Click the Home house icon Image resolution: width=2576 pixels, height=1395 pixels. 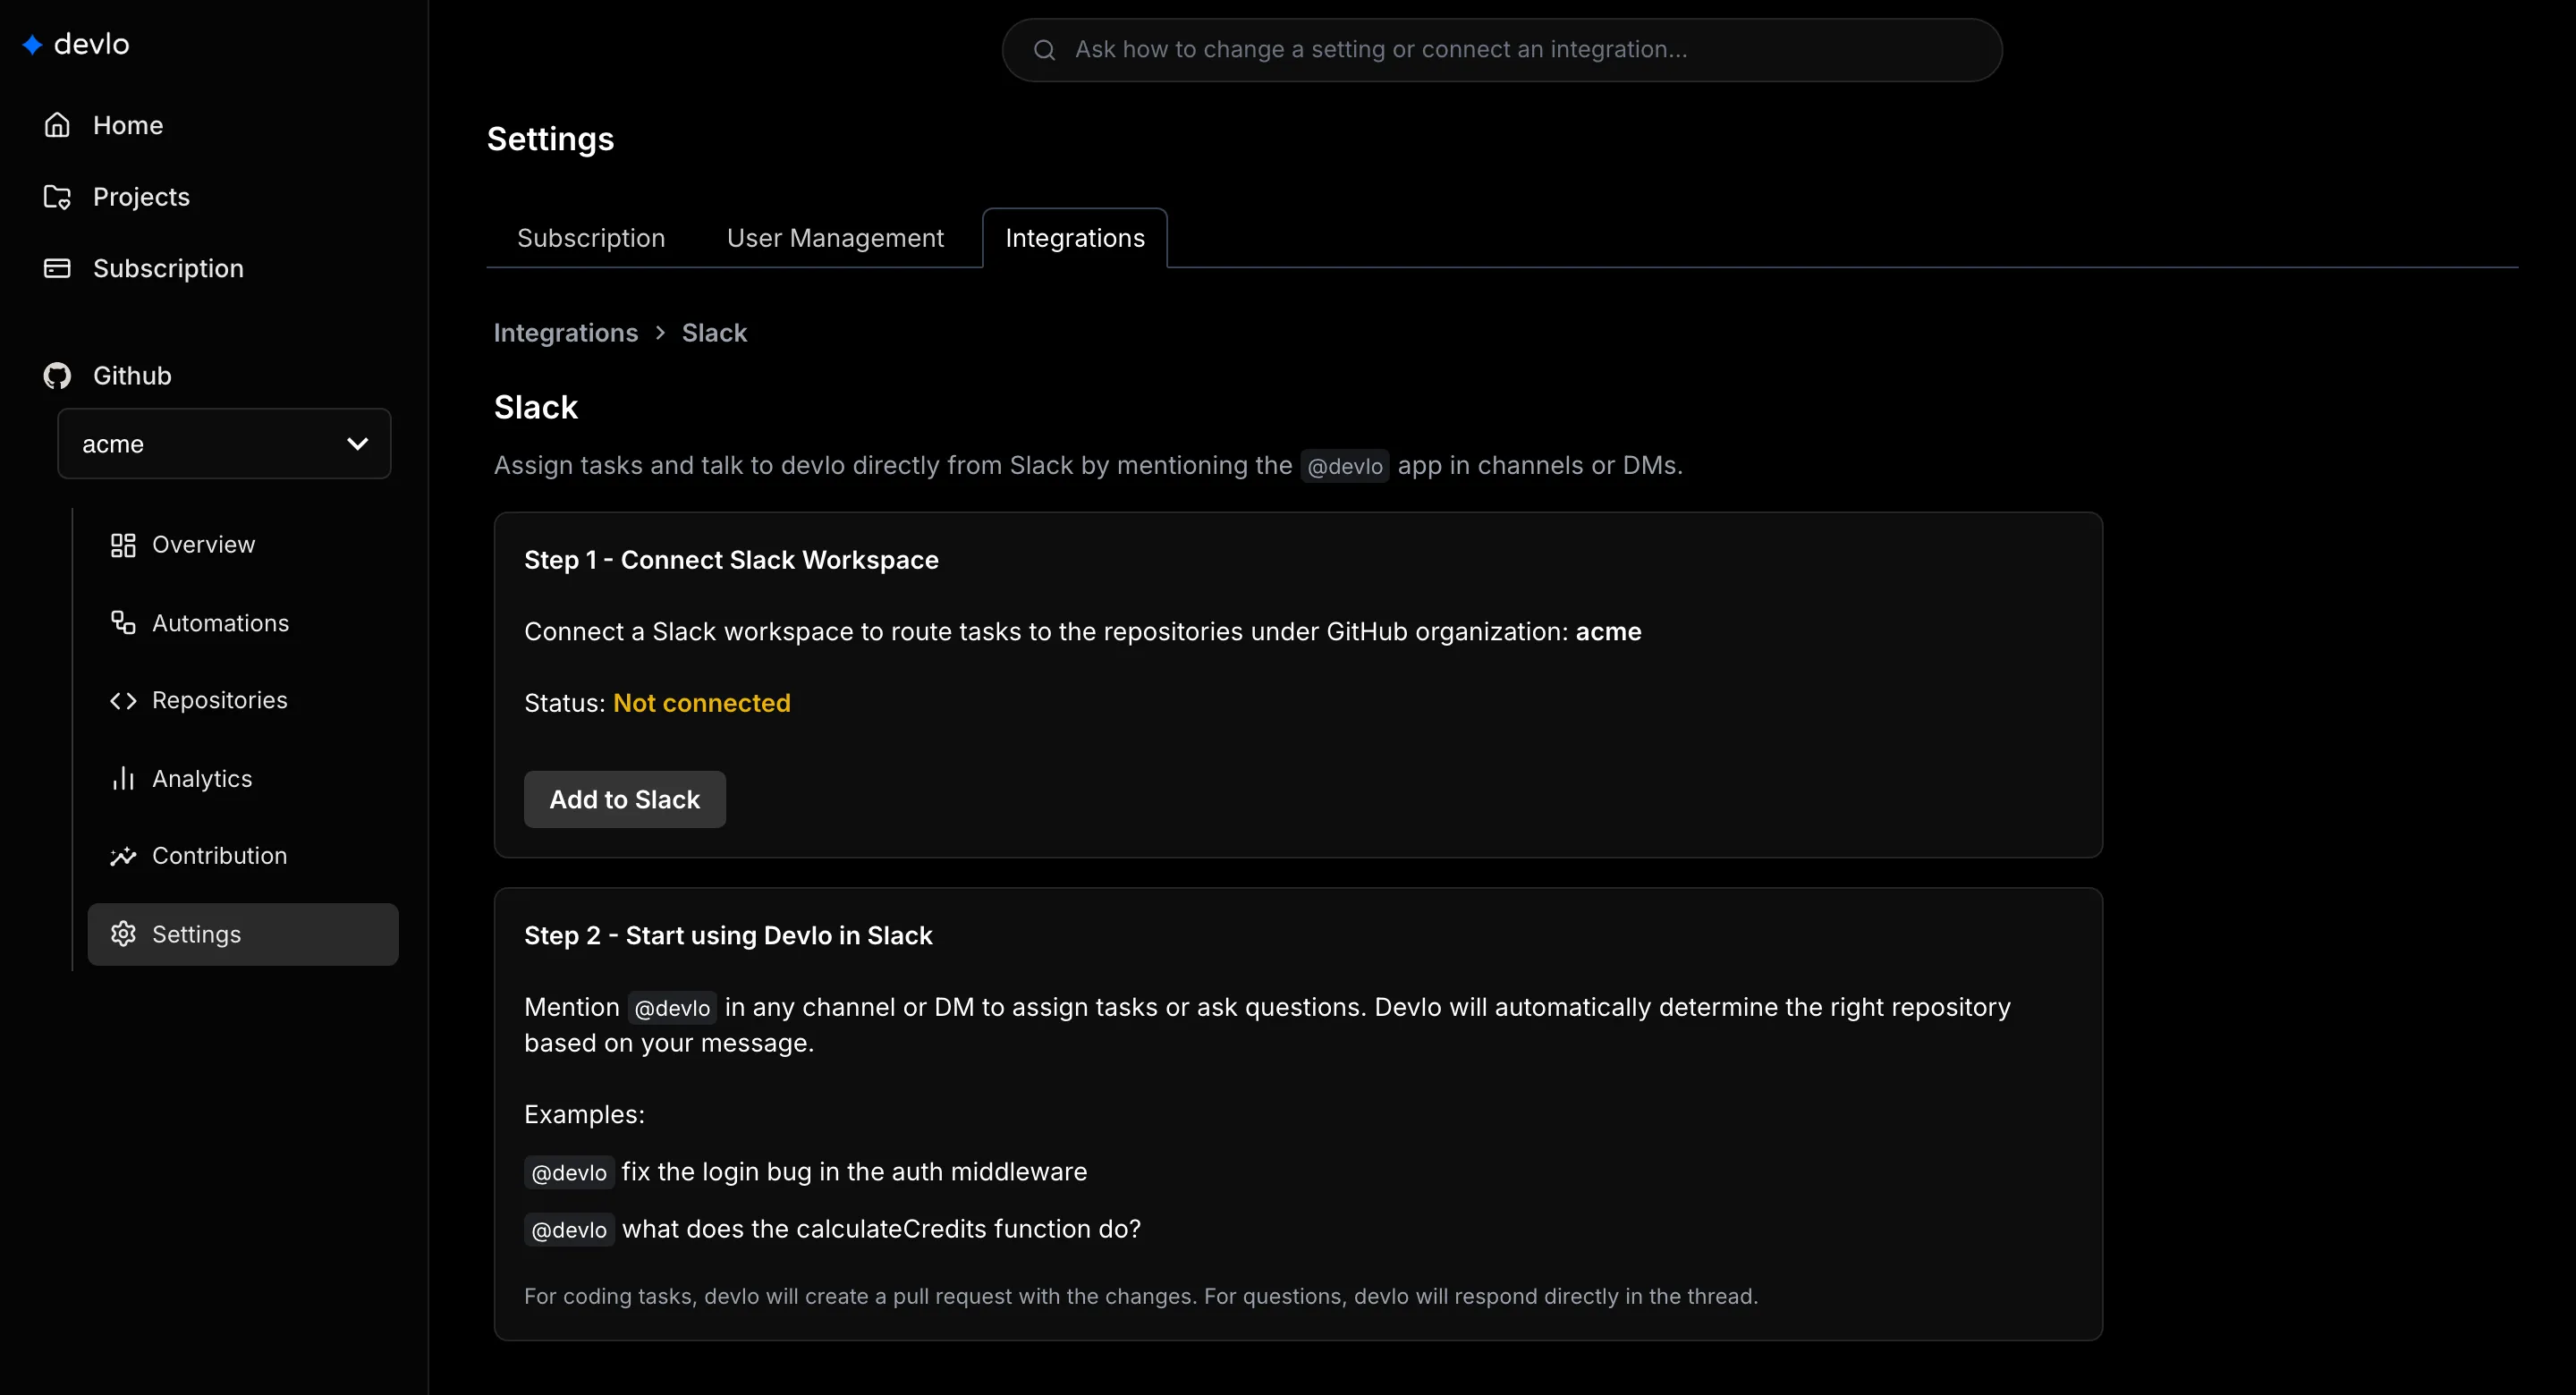click(x=57, y=125)
